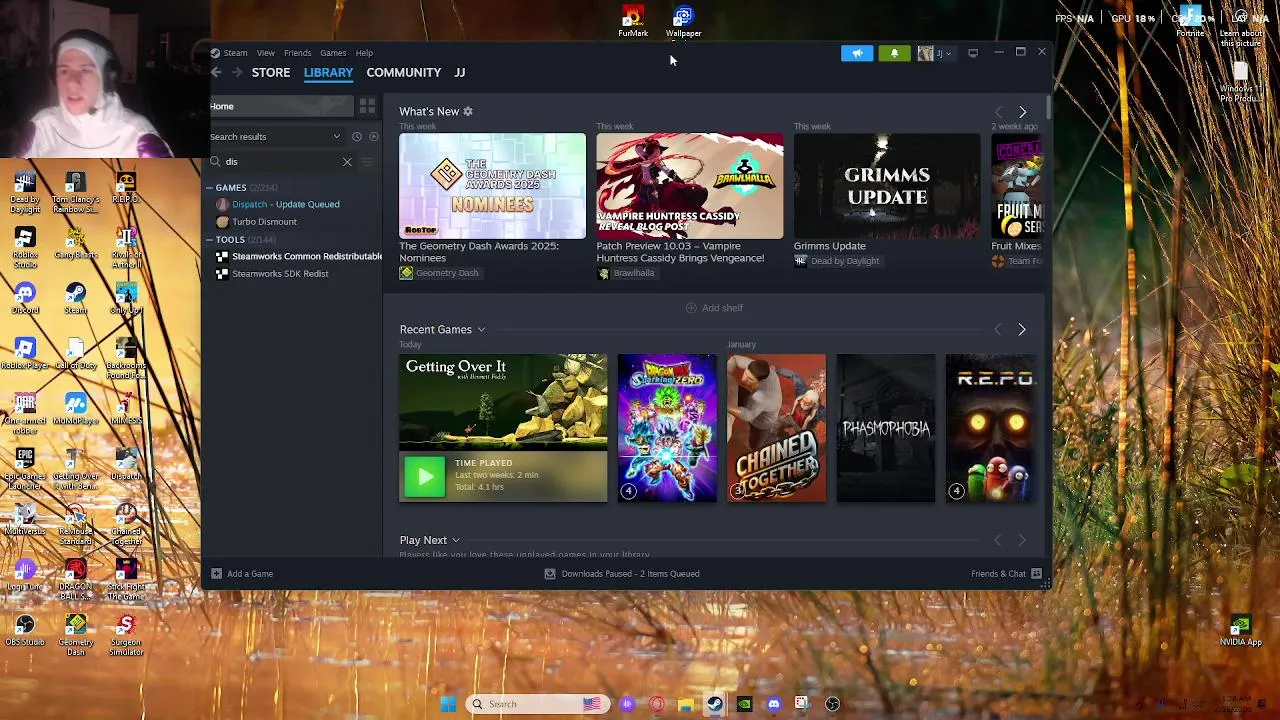The width and height of the screenshot is (1280, 720).
Task: Select Dispatch - Update Queued in library
Action: 286,204
